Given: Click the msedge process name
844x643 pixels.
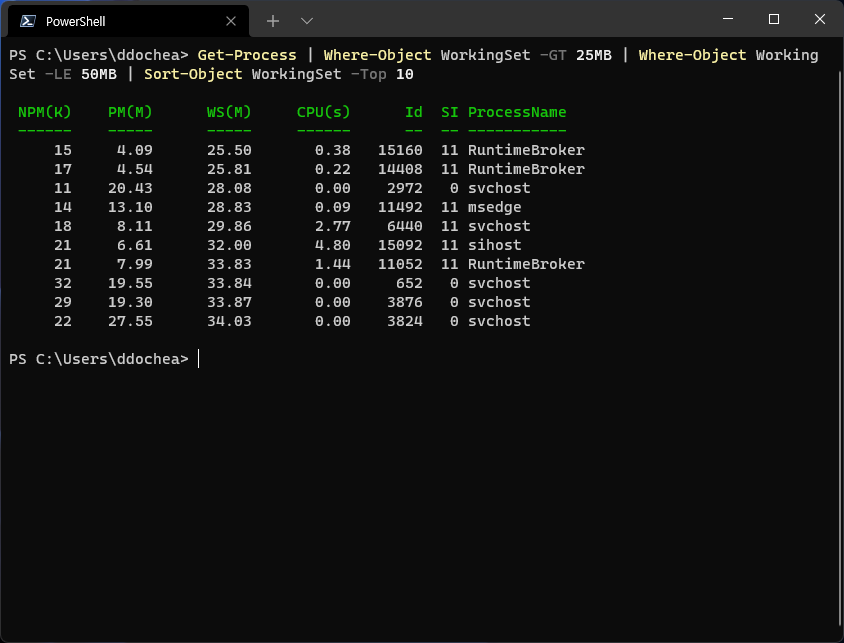Looking at the screenshot, I should coord(495,207).
